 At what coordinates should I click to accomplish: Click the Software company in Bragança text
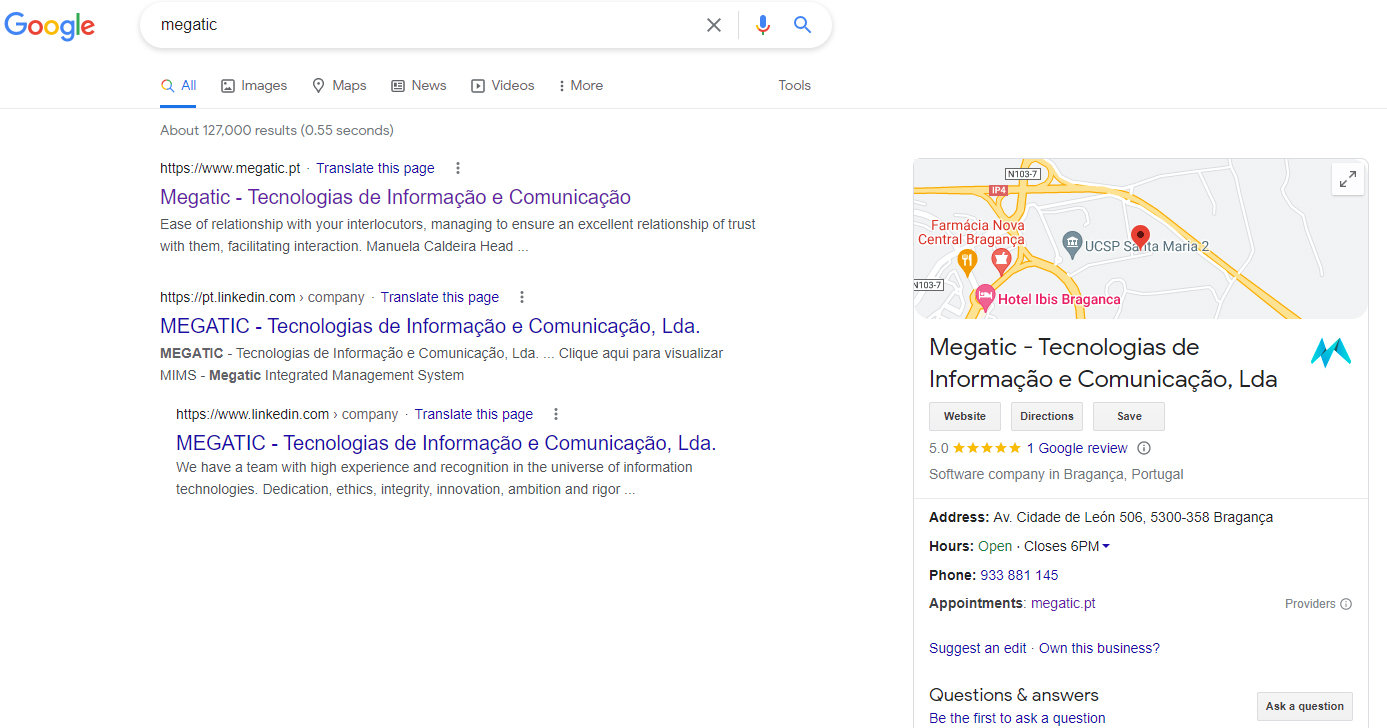tap(1056, 474)
